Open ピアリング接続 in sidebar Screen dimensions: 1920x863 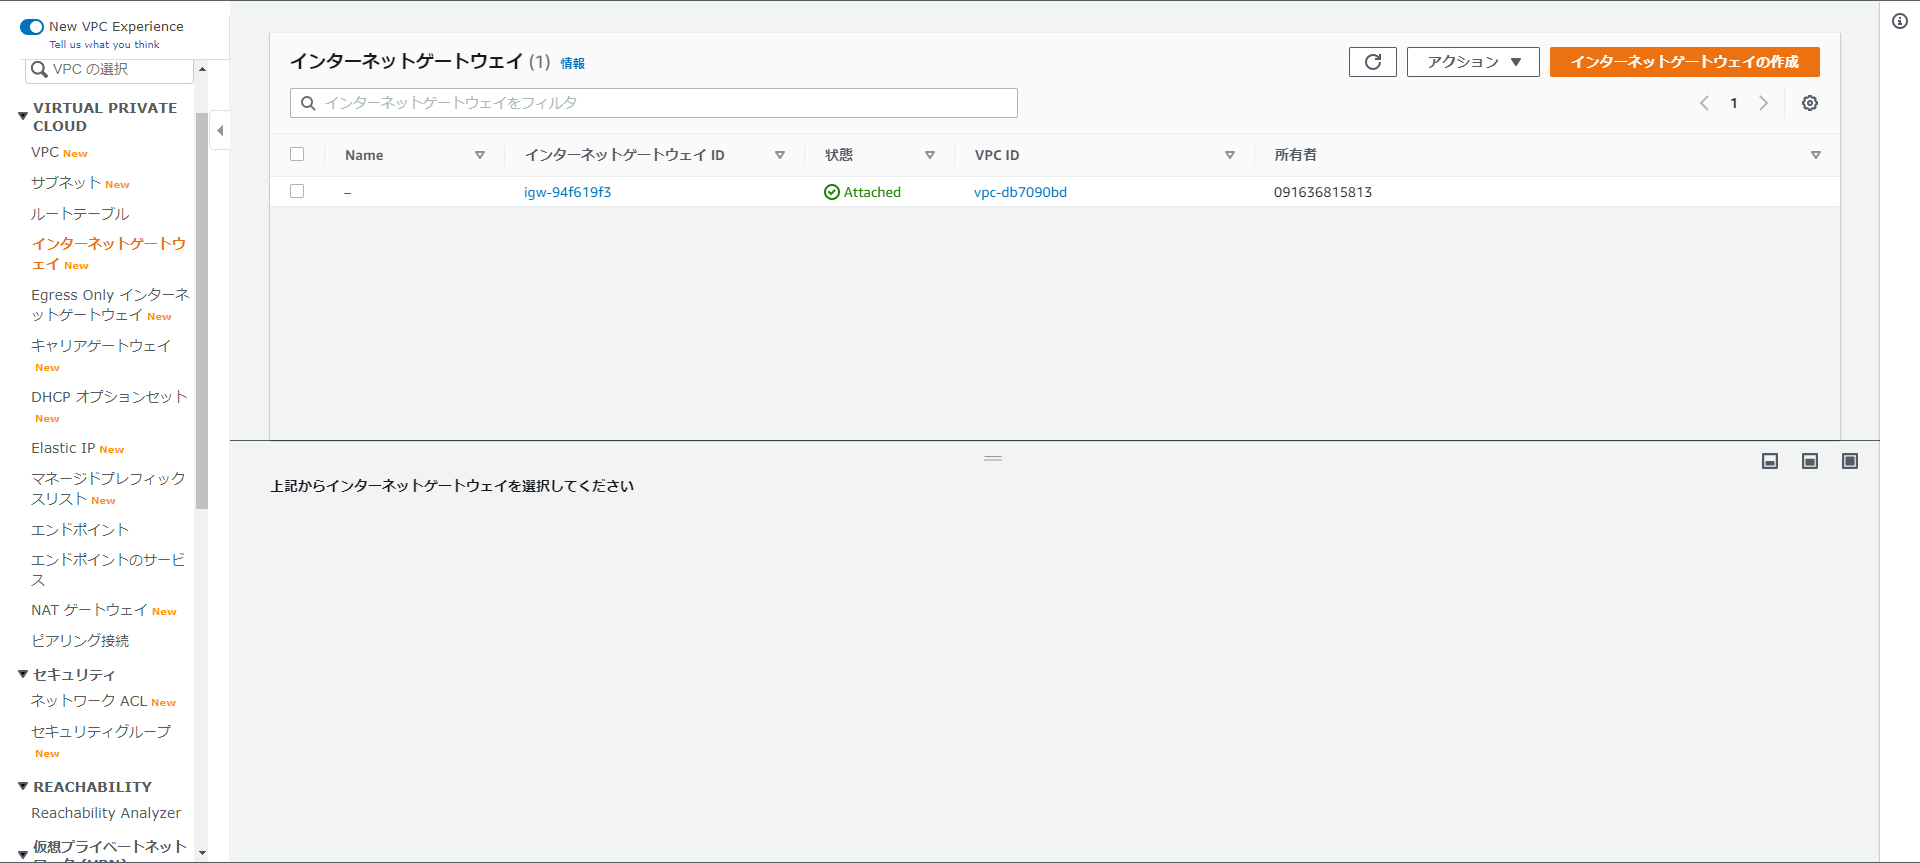(x=80, y=641)
